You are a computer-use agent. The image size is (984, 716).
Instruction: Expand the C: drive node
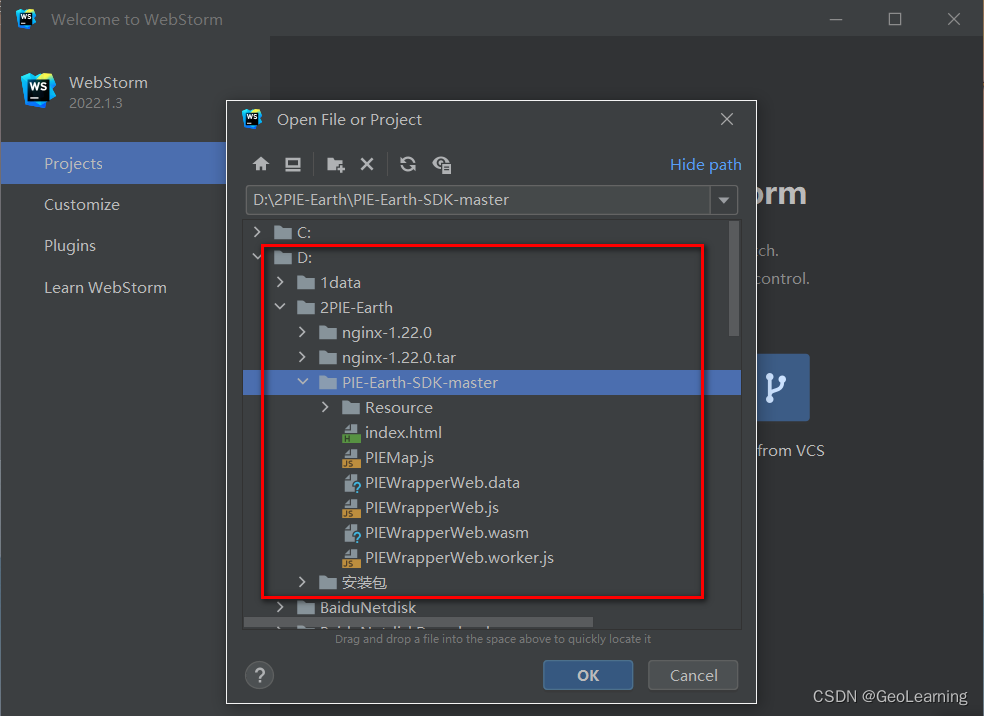pos(257,232)
